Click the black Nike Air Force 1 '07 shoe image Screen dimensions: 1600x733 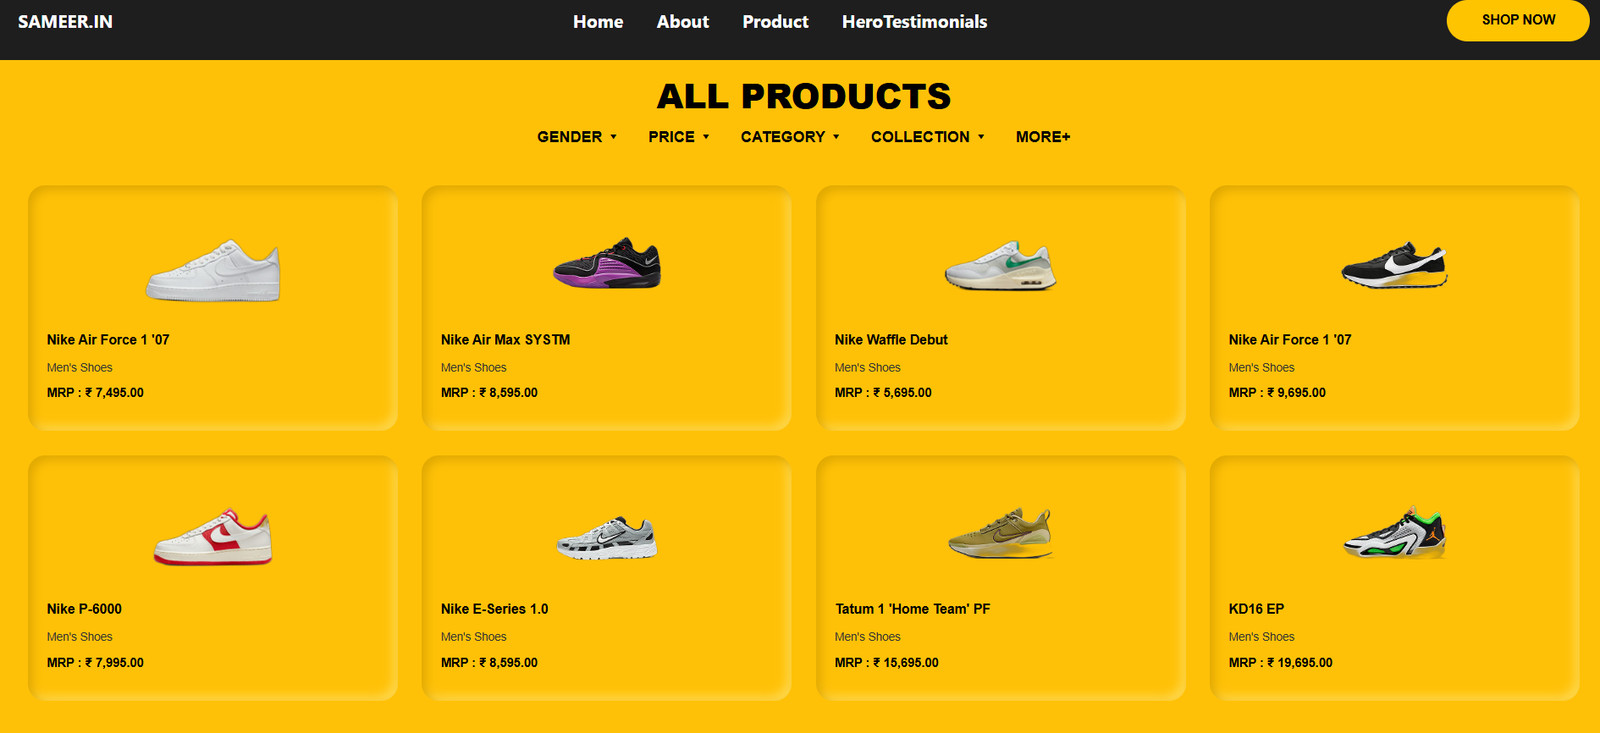click(1394, 265)
